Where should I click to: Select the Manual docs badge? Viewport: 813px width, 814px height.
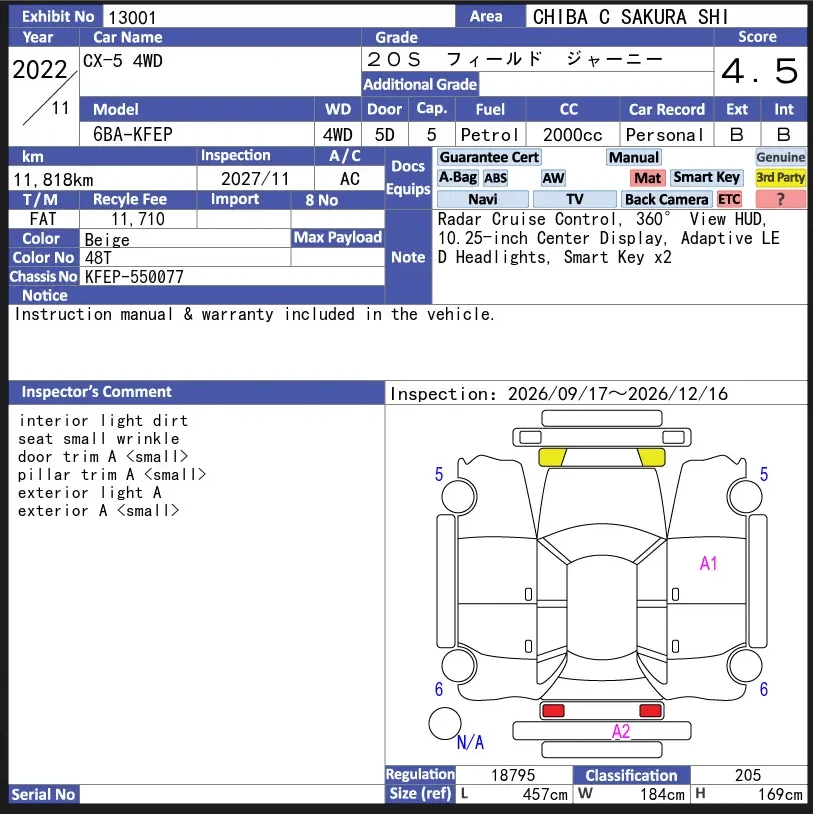click(x=633, y=157)
